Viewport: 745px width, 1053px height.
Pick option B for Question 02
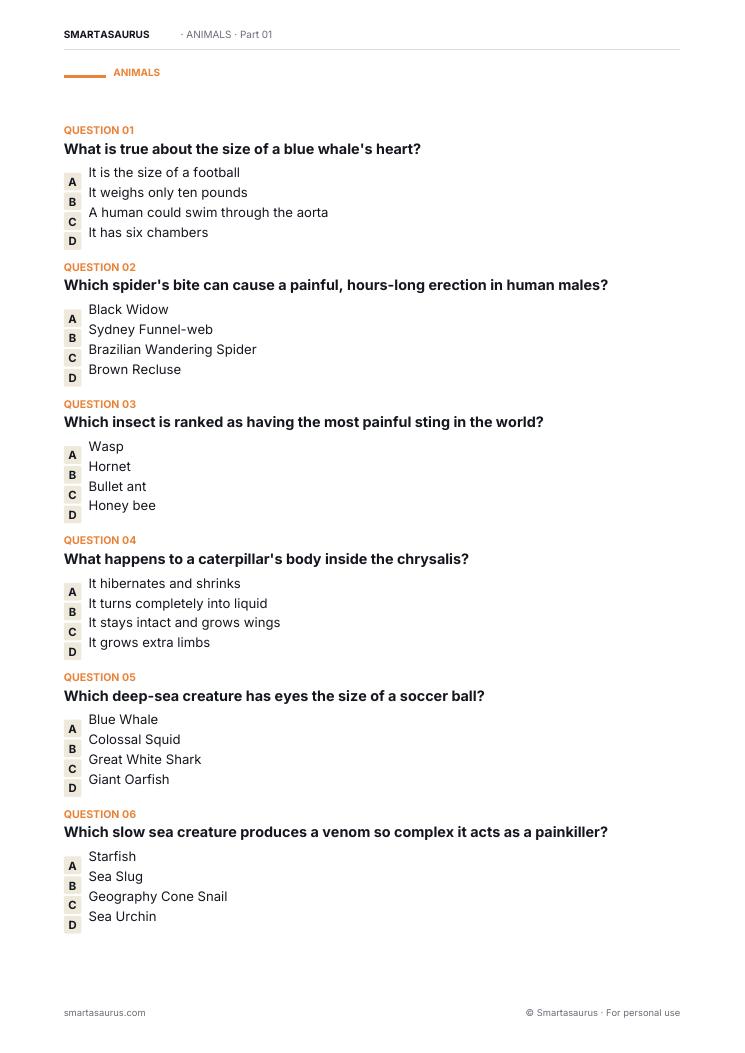point(73,338)
